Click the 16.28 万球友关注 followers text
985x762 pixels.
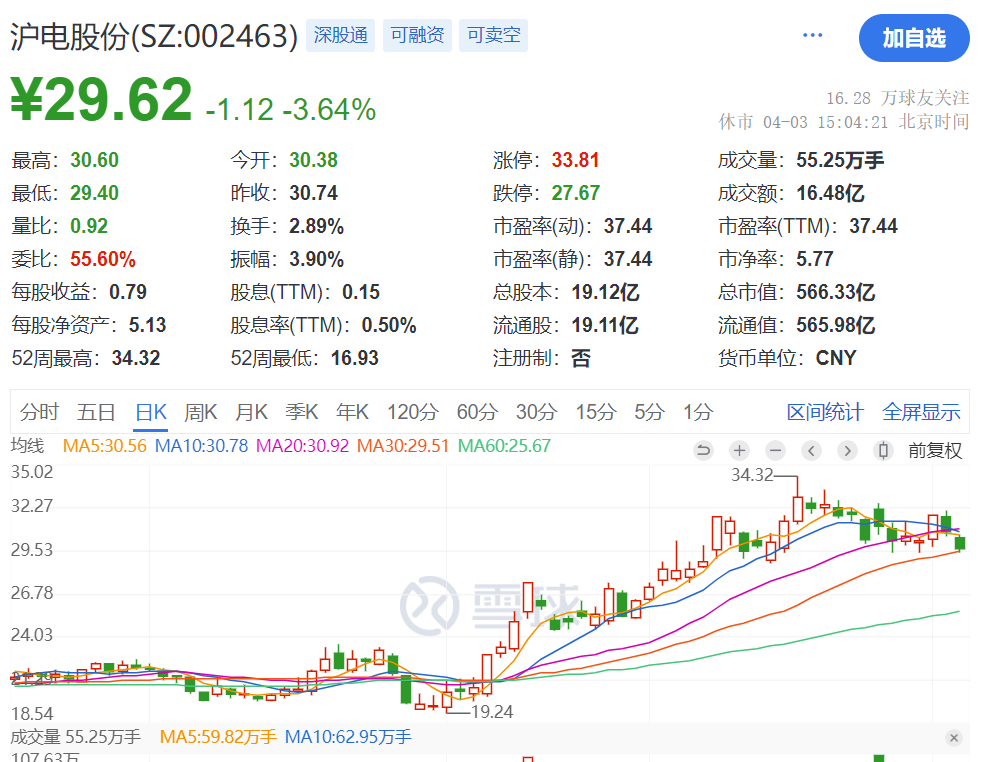pyautogui.click(x=898, y=98)
